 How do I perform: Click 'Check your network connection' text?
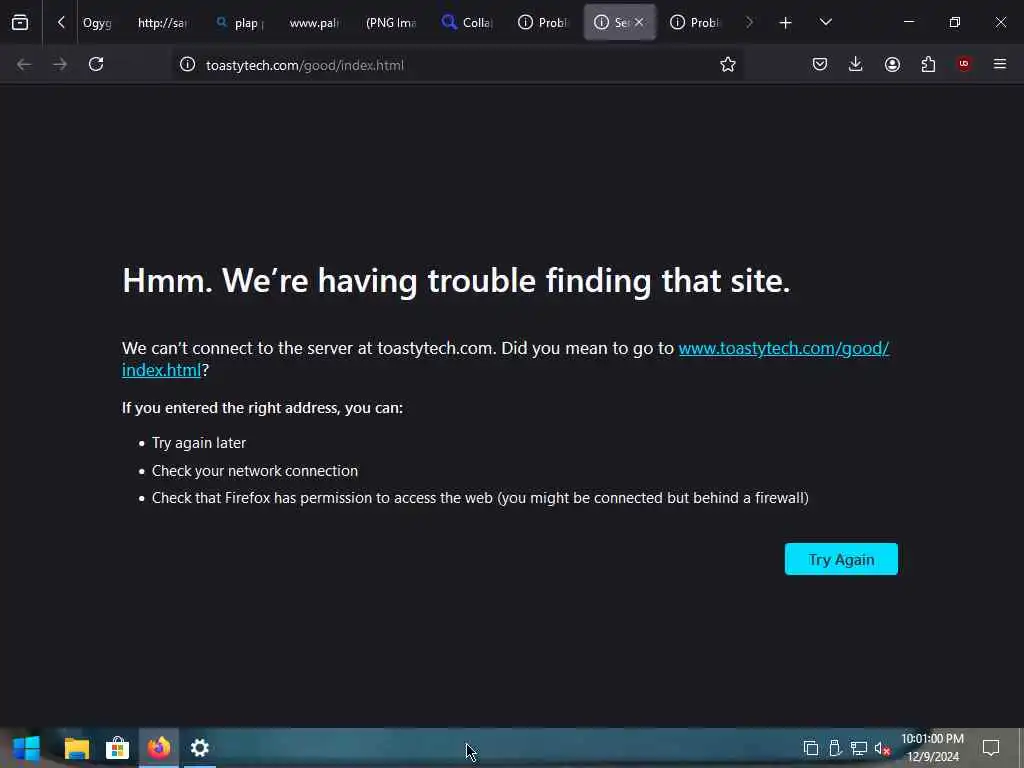coord(255,471)
